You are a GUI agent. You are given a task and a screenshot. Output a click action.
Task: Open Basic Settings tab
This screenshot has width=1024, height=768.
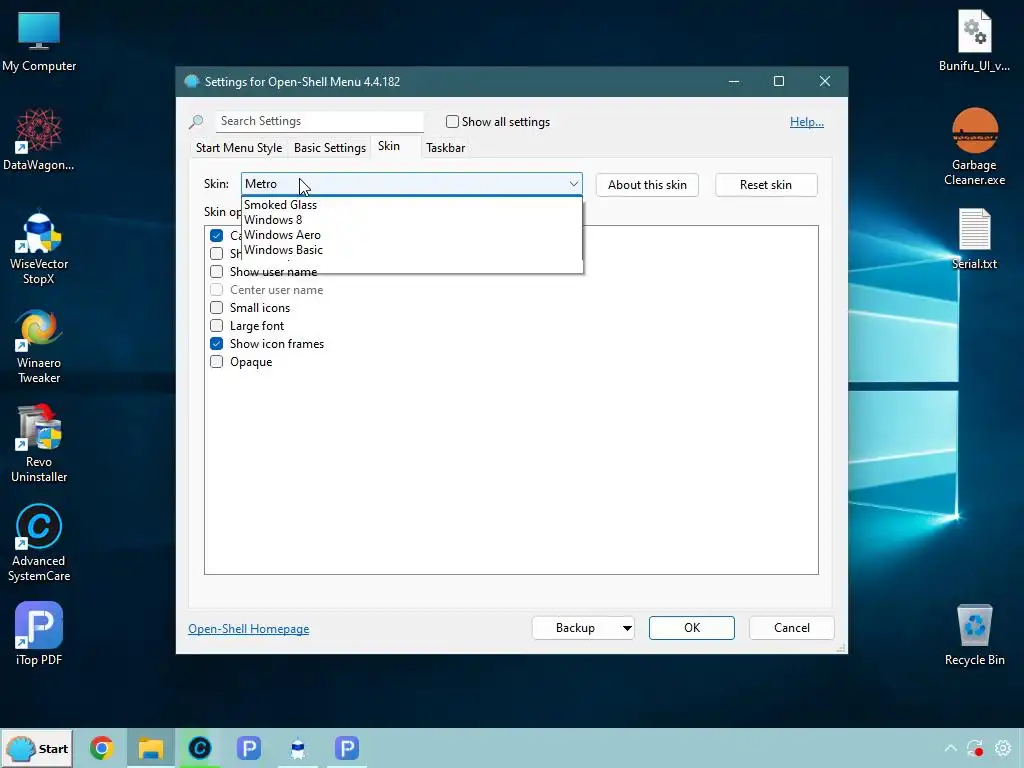coord(330,148)
